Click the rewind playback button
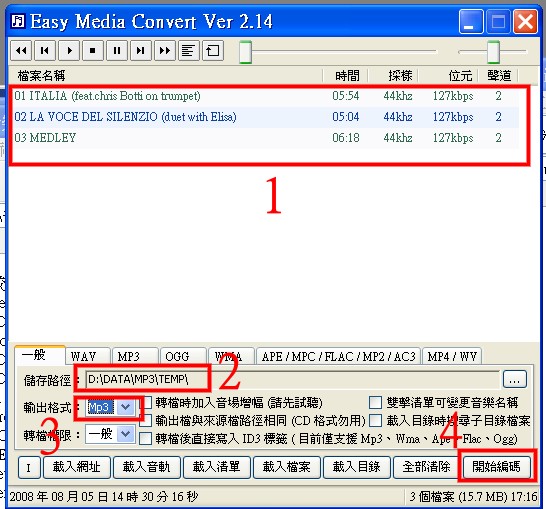Screen dimensions: 546x509 click(x=21, y=51)
